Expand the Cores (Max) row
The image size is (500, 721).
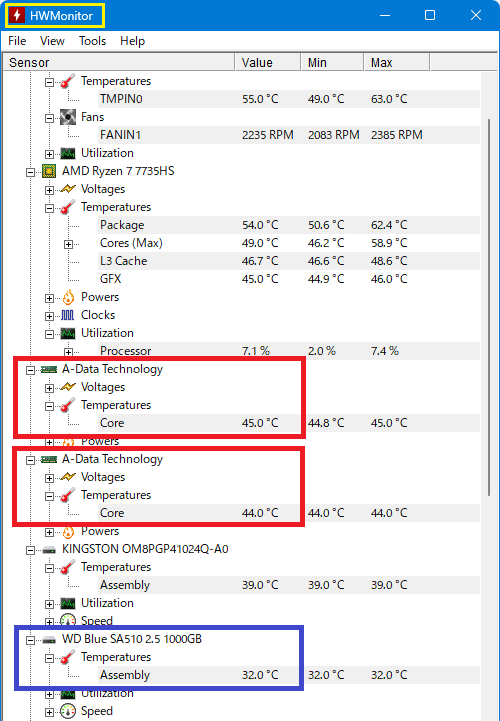pyautogui.click(x=68, y=244)
